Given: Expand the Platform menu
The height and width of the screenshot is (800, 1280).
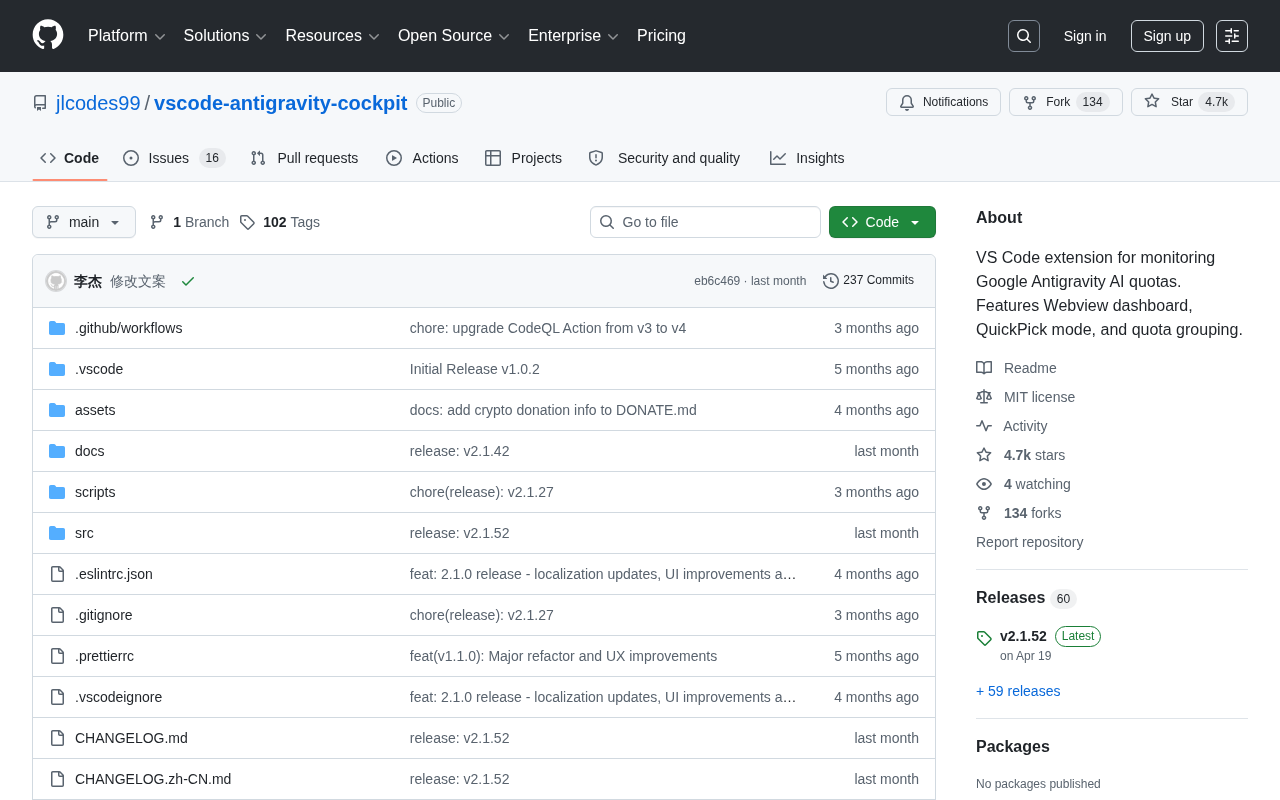Looking at the screenshot, I should 127,36.
